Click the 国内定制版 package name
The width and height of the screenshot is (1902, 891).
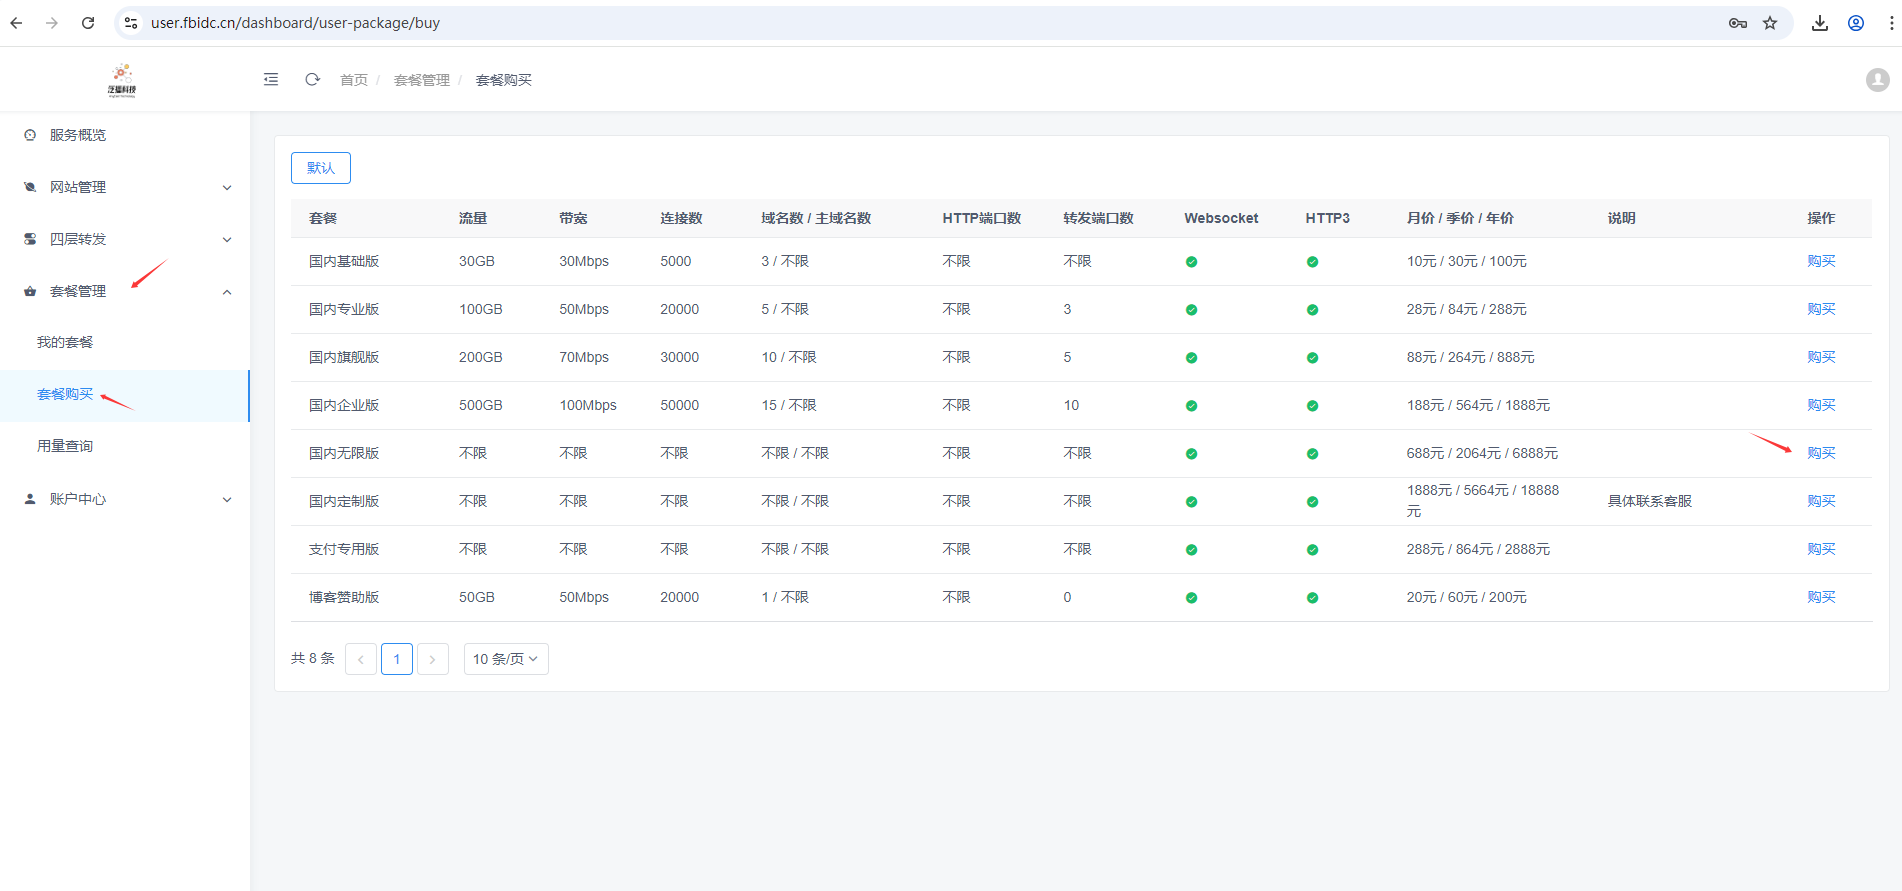(344, 501)
